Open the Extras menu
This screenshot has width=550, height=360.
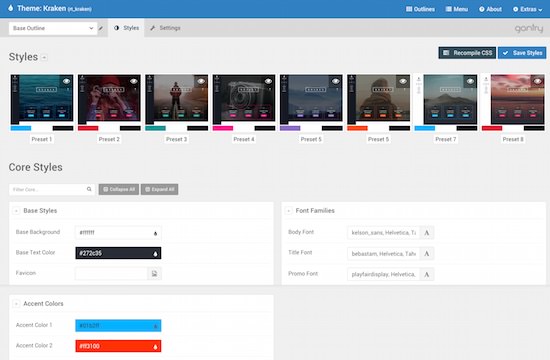coord(527,9)
